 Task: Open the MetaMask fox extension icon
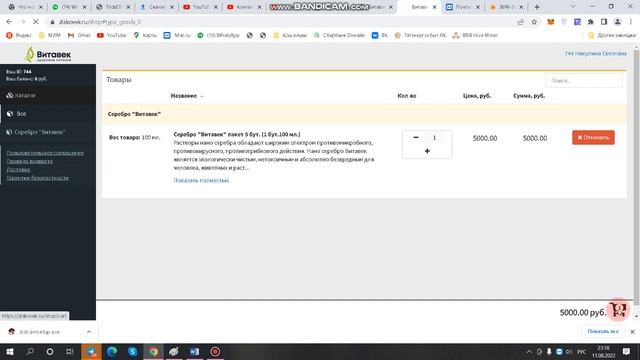tap(551, 22)
